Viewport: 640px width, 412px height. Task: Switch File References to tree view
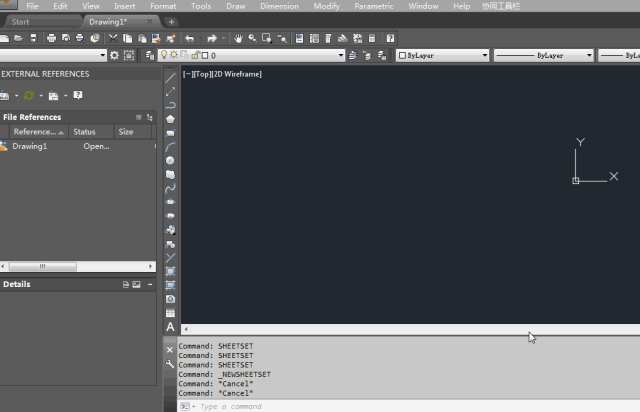pos(150,117)
